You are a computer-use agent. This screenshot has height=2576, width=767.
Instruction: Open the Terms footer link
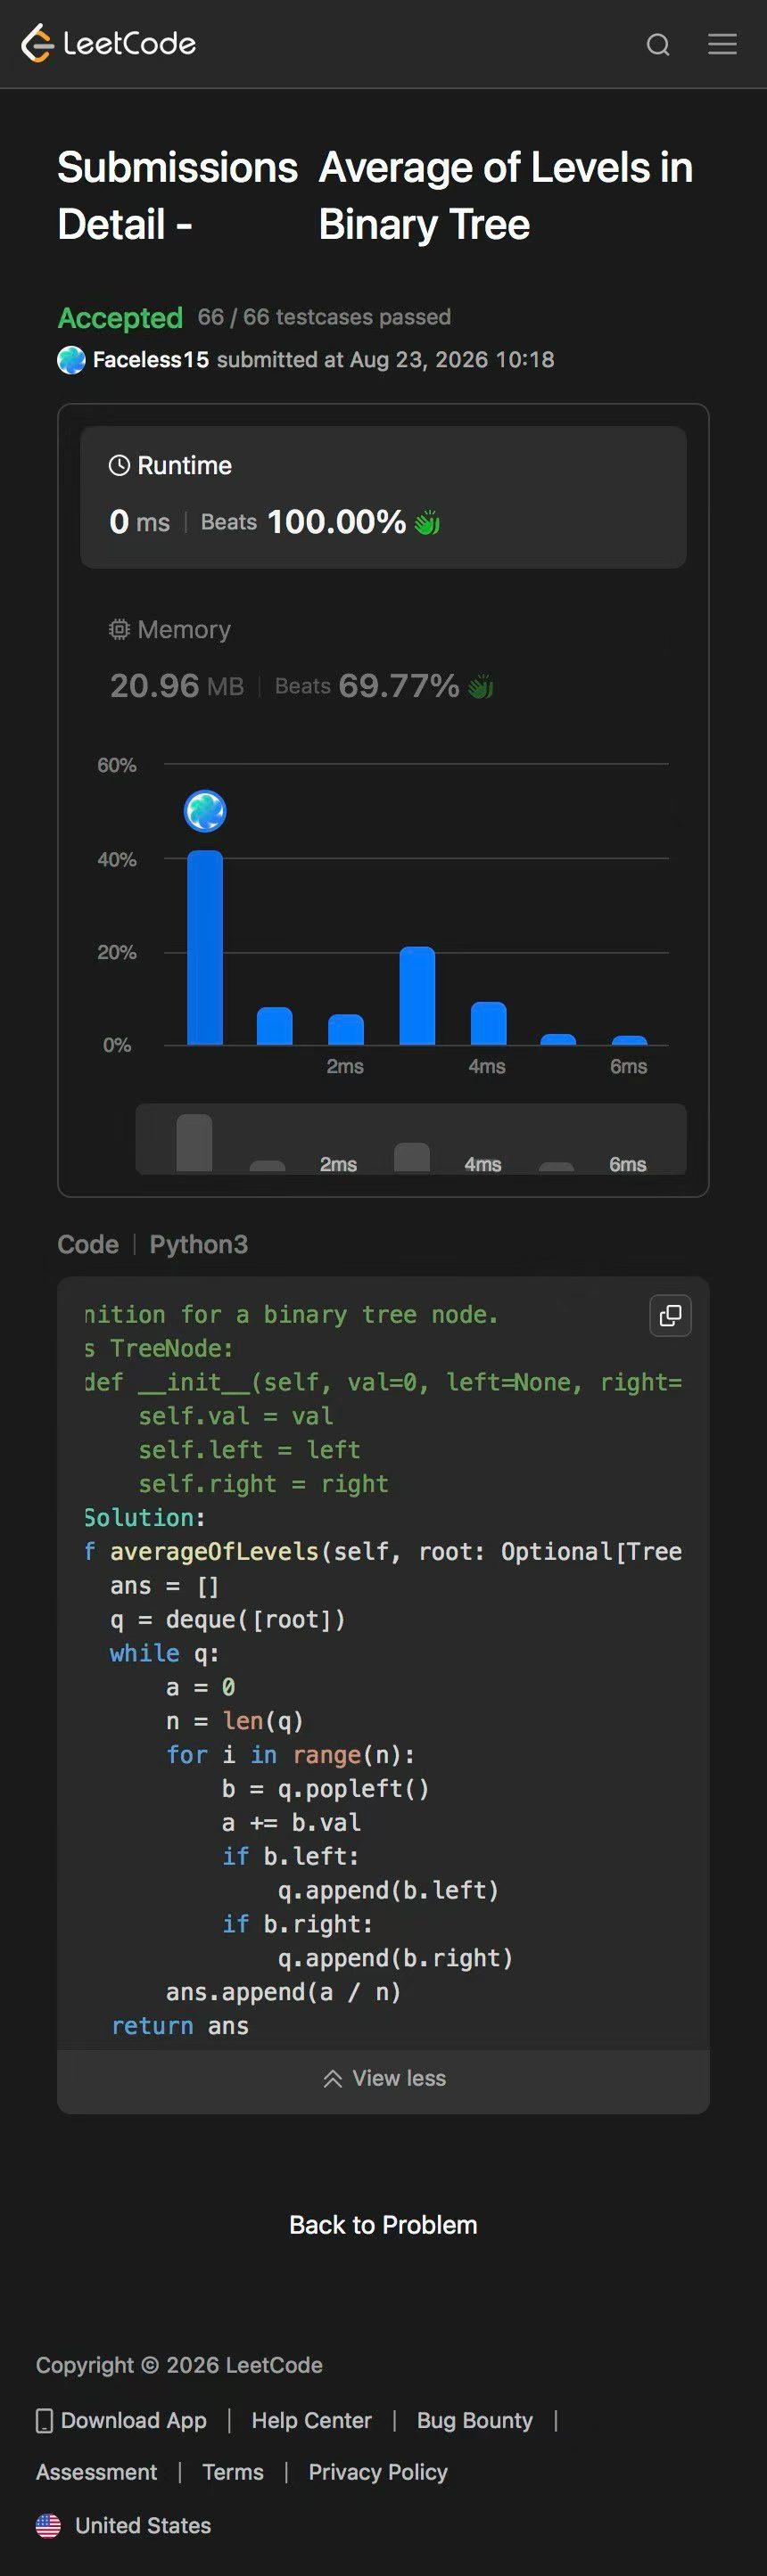point(233,2472)
